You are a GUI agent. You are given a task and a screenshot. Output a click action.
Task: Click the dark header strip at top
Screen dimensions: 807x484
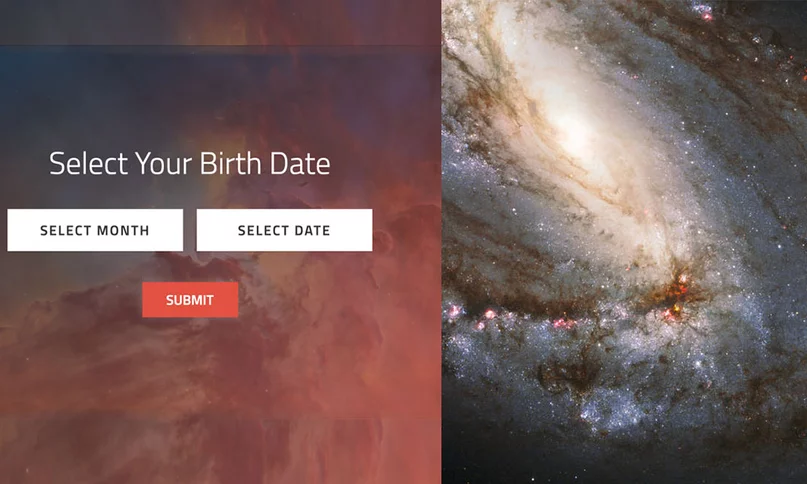coord(220,22)
